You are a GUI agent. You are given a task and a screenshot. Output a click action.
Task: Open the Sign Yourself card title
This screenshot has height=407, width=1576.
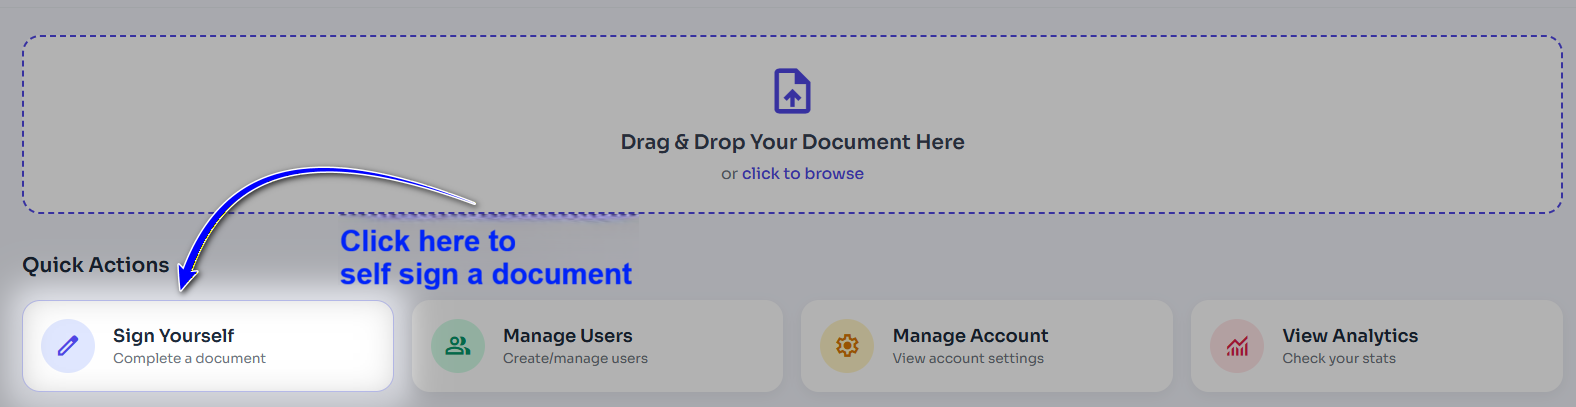173,336
